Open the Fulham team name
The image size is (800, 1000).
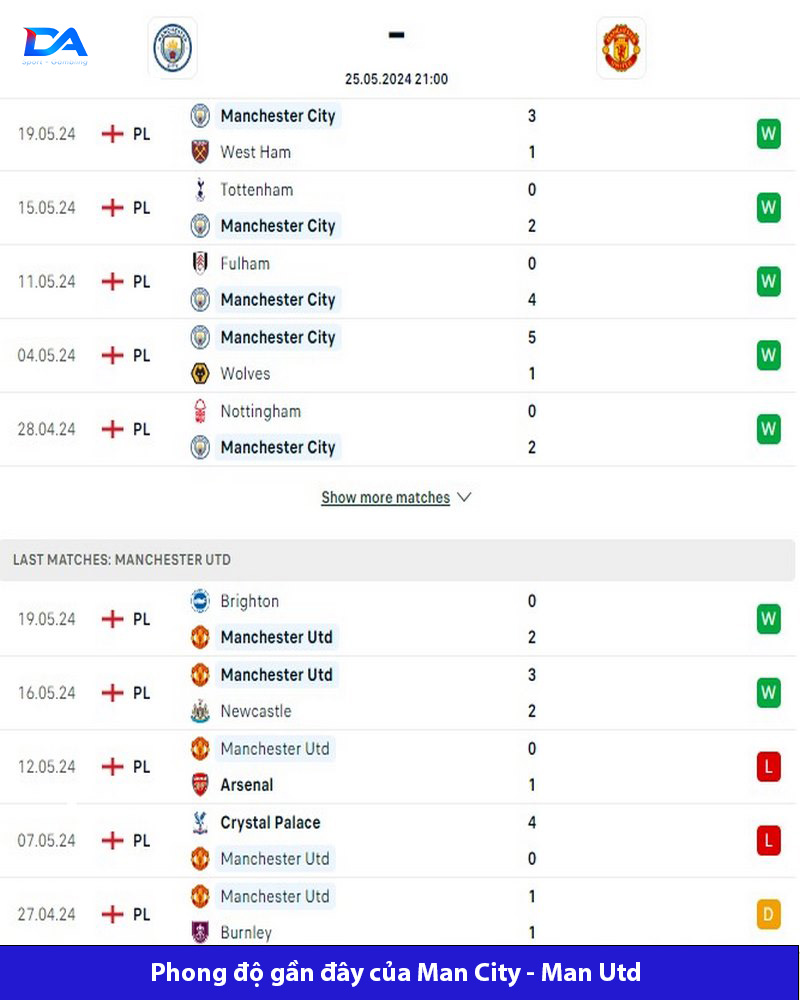(245, 263)
